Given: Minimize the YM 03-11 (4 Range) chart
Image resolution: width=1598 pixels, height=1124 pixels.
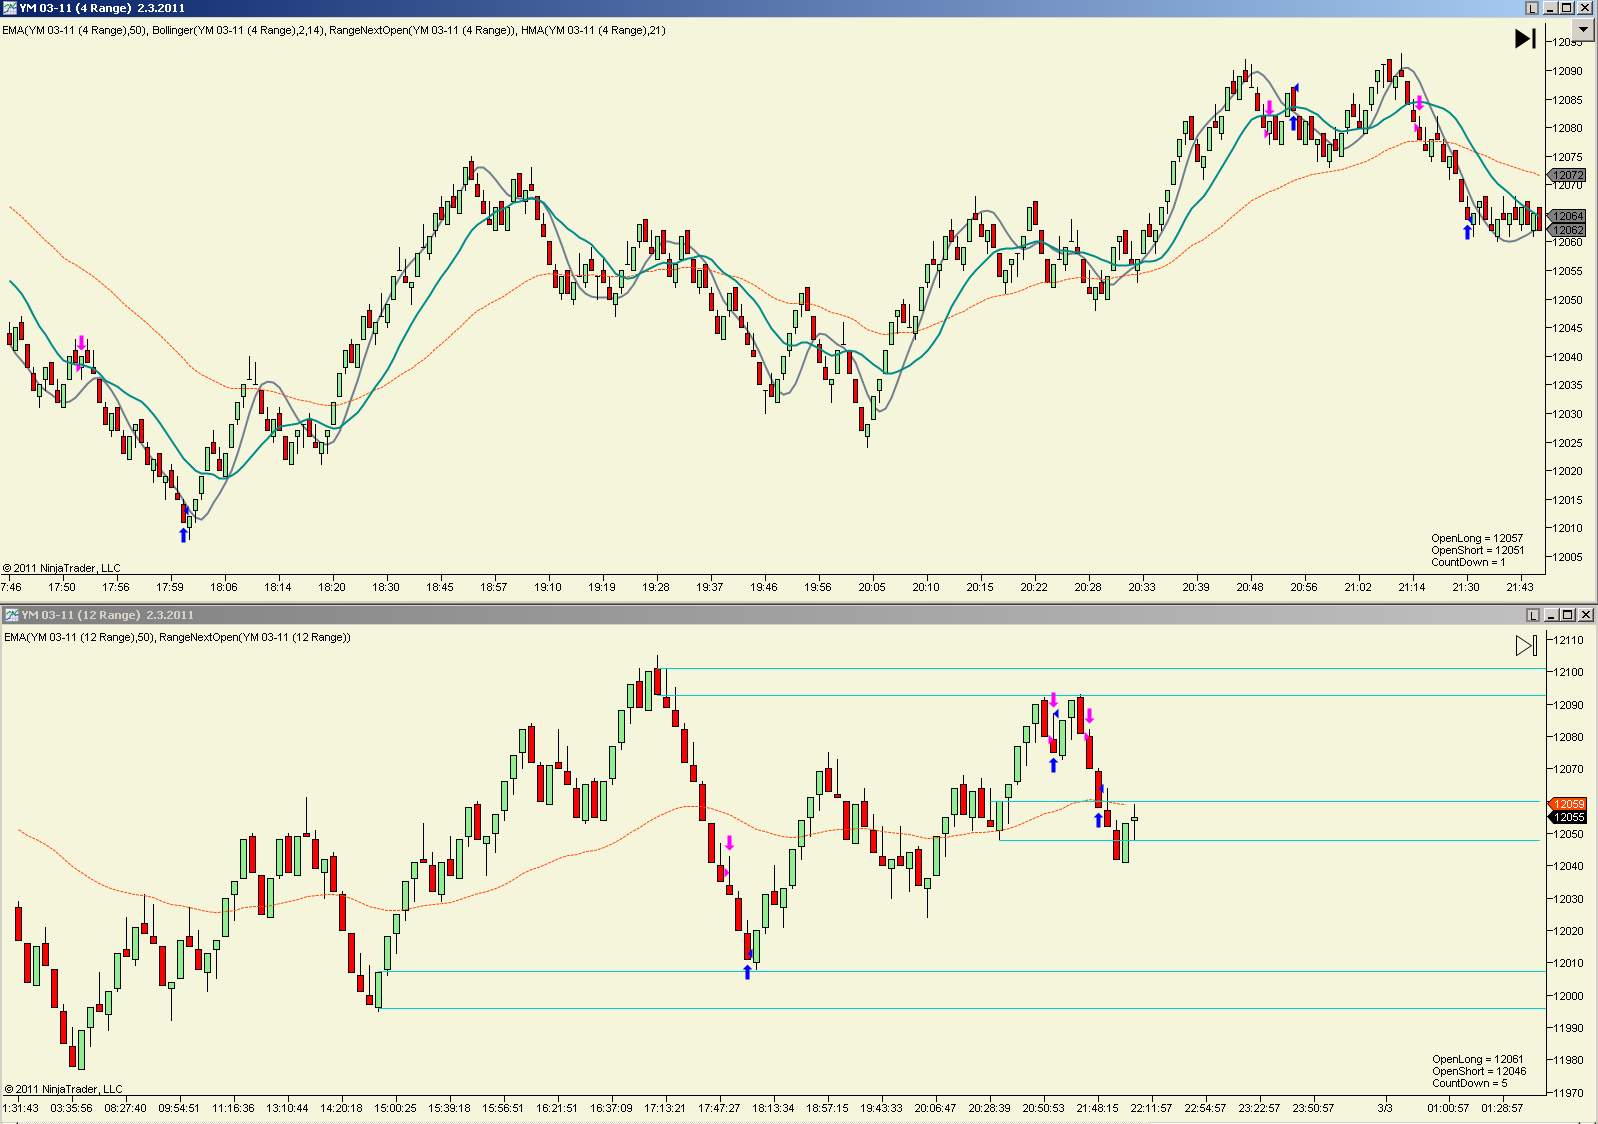Looking at the screenshot, I should coord(1551,8).
